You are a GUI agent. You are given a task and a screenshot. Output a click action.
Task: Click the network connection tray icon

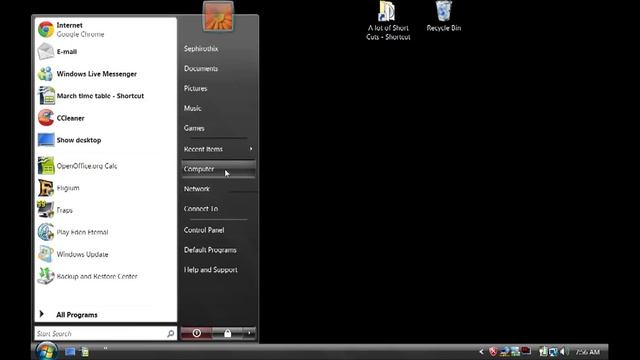553,351
